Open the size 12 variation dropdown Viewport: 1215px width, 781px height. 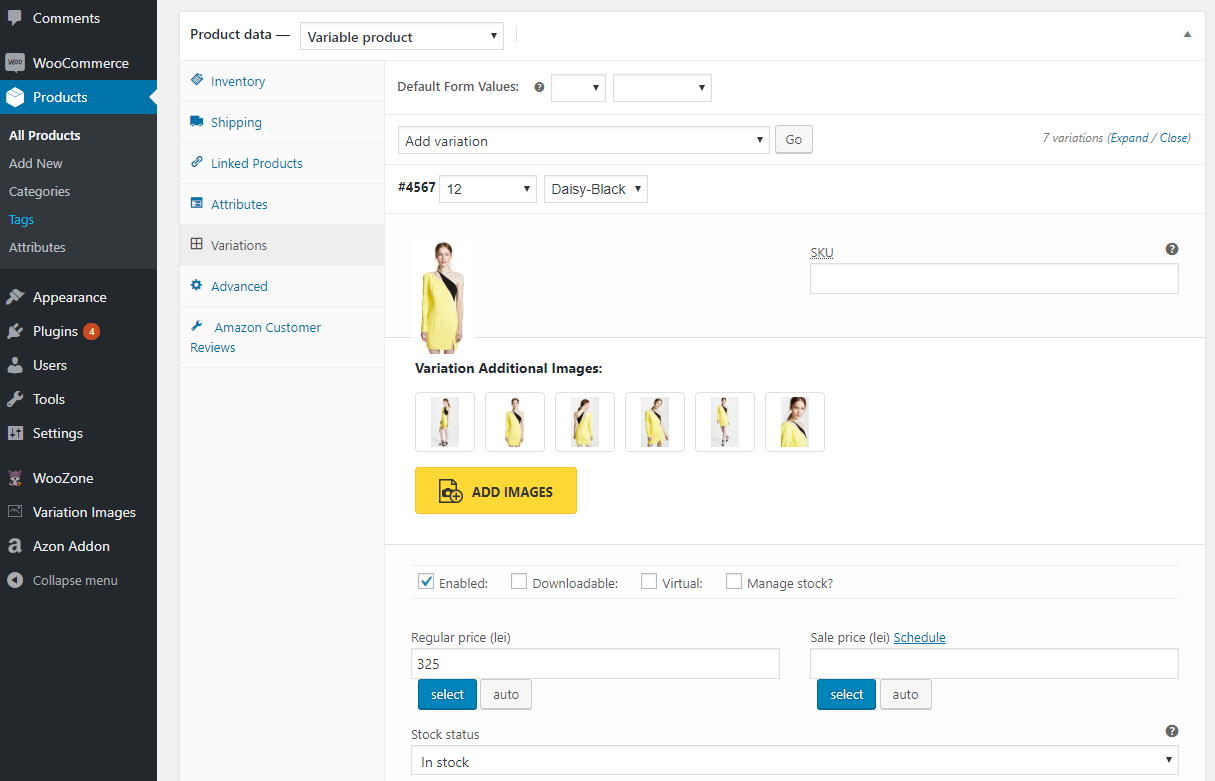tap(488, 188)
